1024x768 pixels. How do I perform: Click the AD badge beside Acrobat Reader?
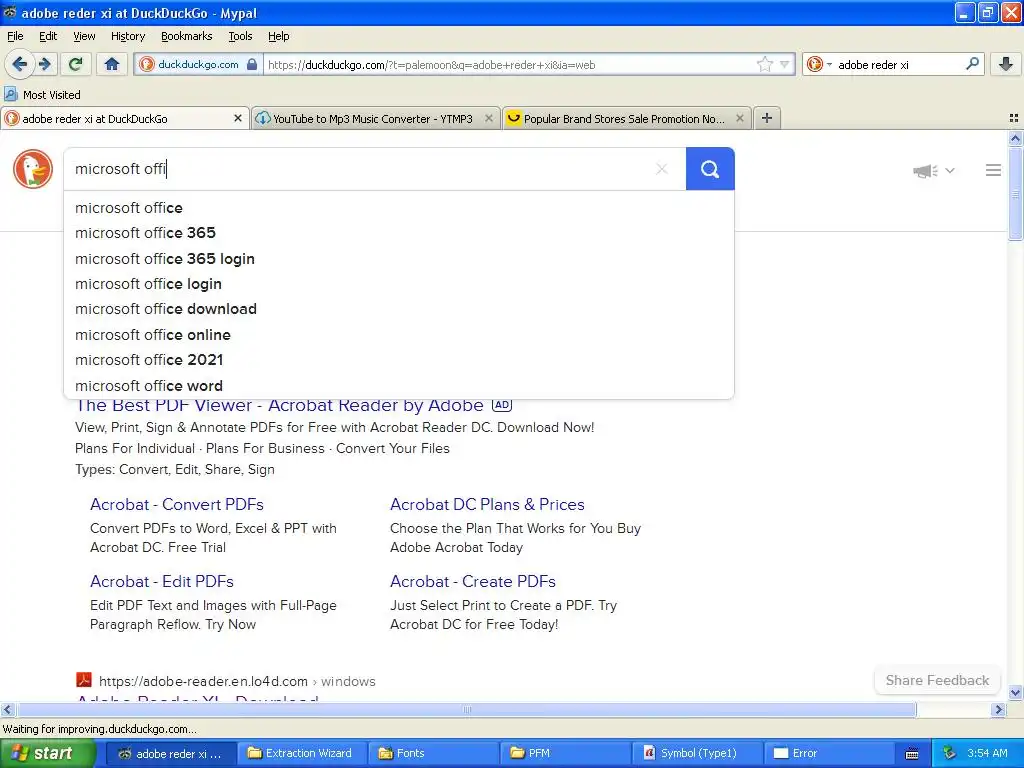pos(502,405)
